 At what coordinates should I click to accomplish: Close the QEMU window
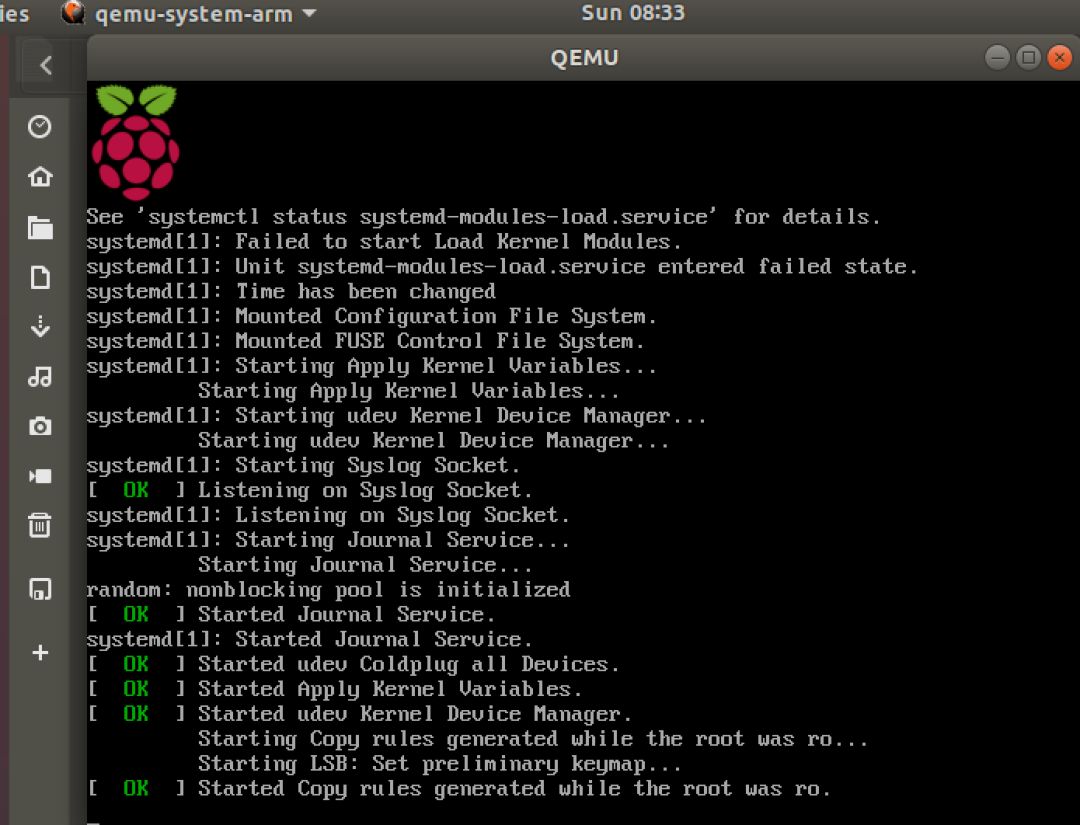[1059, 57]
